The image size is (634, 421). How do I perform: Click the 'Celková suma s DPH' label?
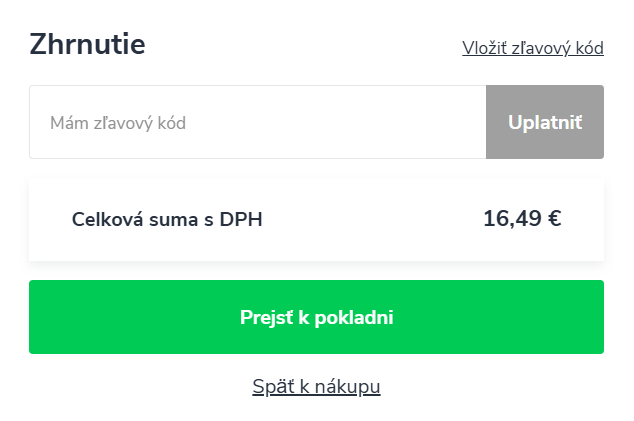click(167, 220)
